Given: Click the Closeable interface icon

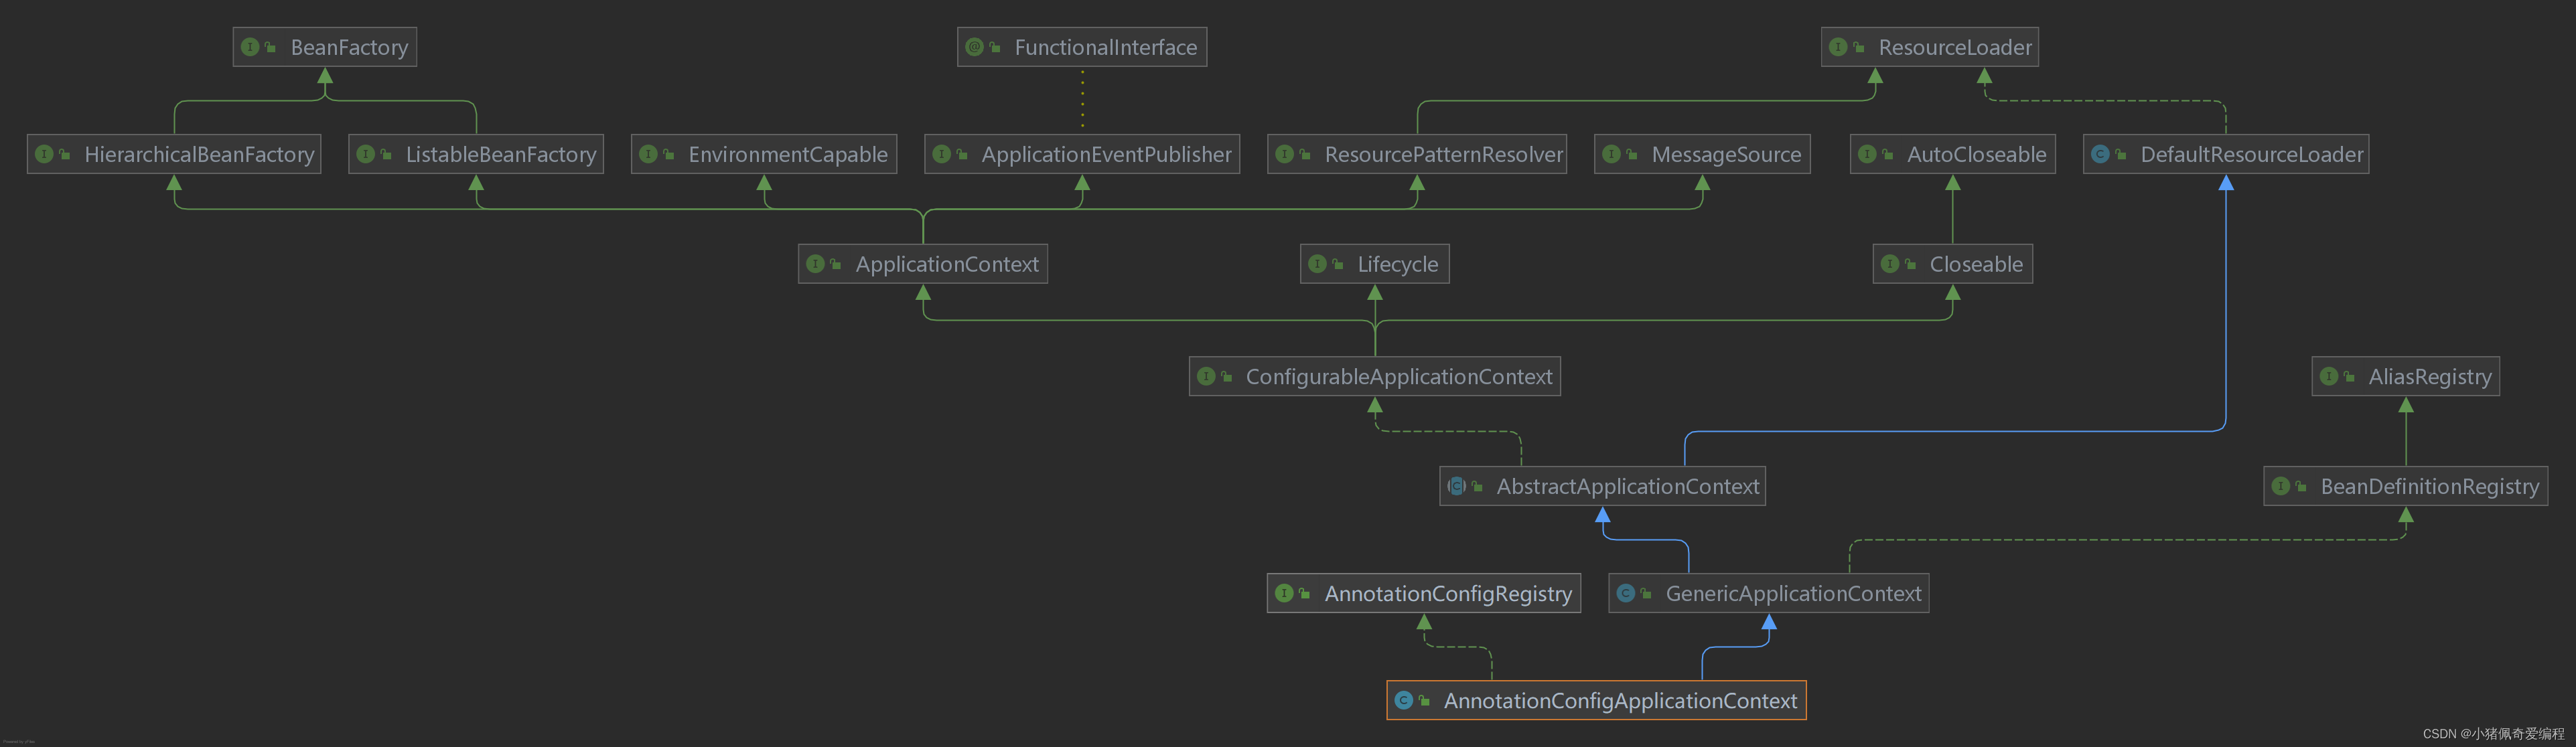Looking at the screenshot, I should (1889, 264).
